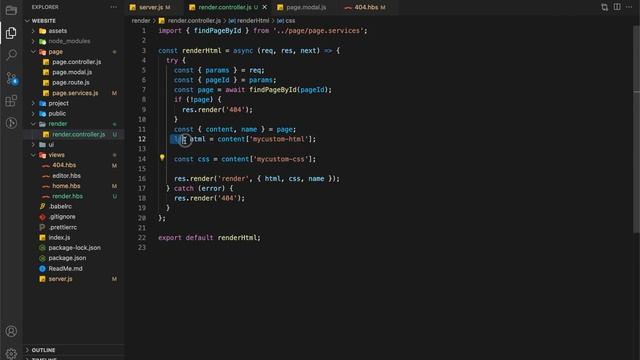The width and height of the screenshot is (640, 360).
Task: Open the Source Control view
Action: pyautogui.click(x=11, y=78)
